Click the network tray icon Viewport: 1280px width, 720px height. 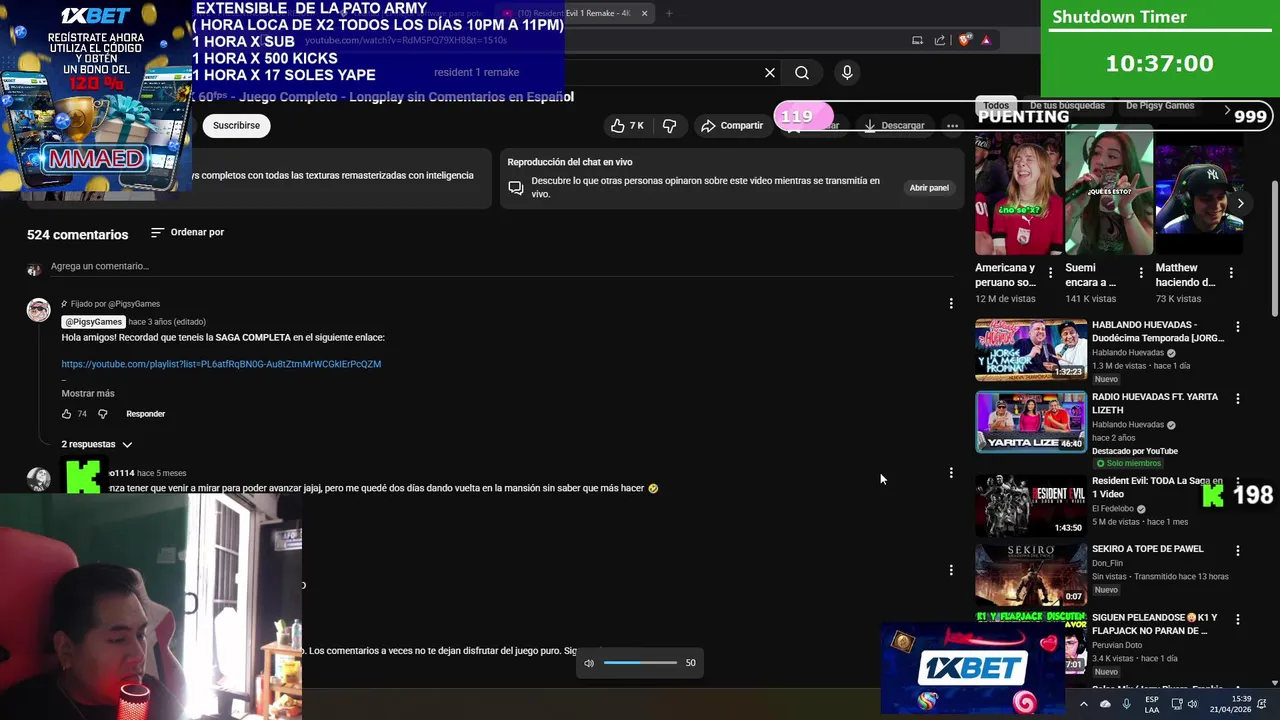(1175, 704)
